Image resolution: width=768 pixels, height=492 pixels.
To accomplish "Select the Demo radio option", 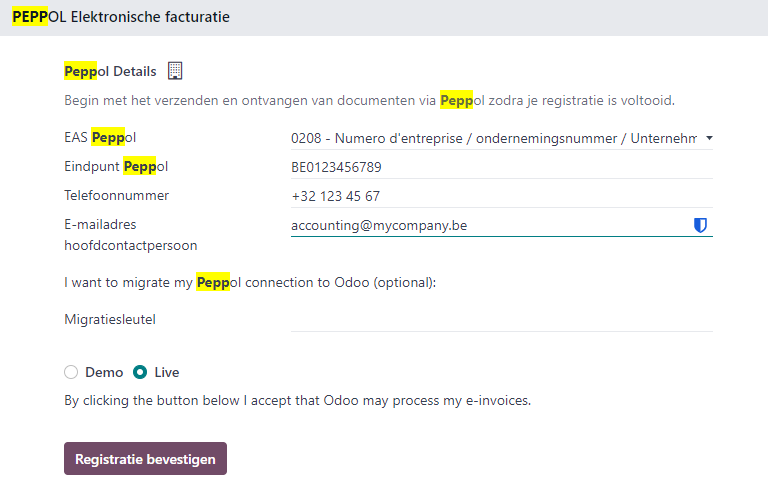I will click(x=71, y=372).
